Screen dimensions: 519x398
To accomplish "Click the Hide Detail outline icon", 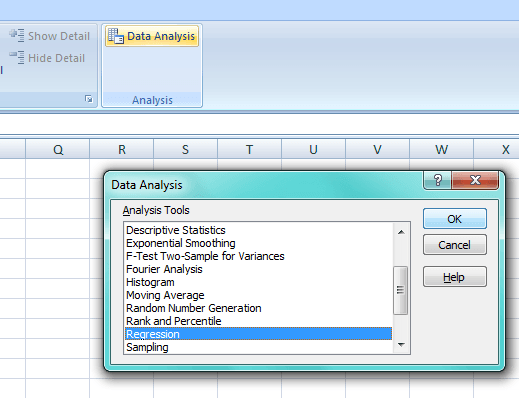I will pos(17,57).
